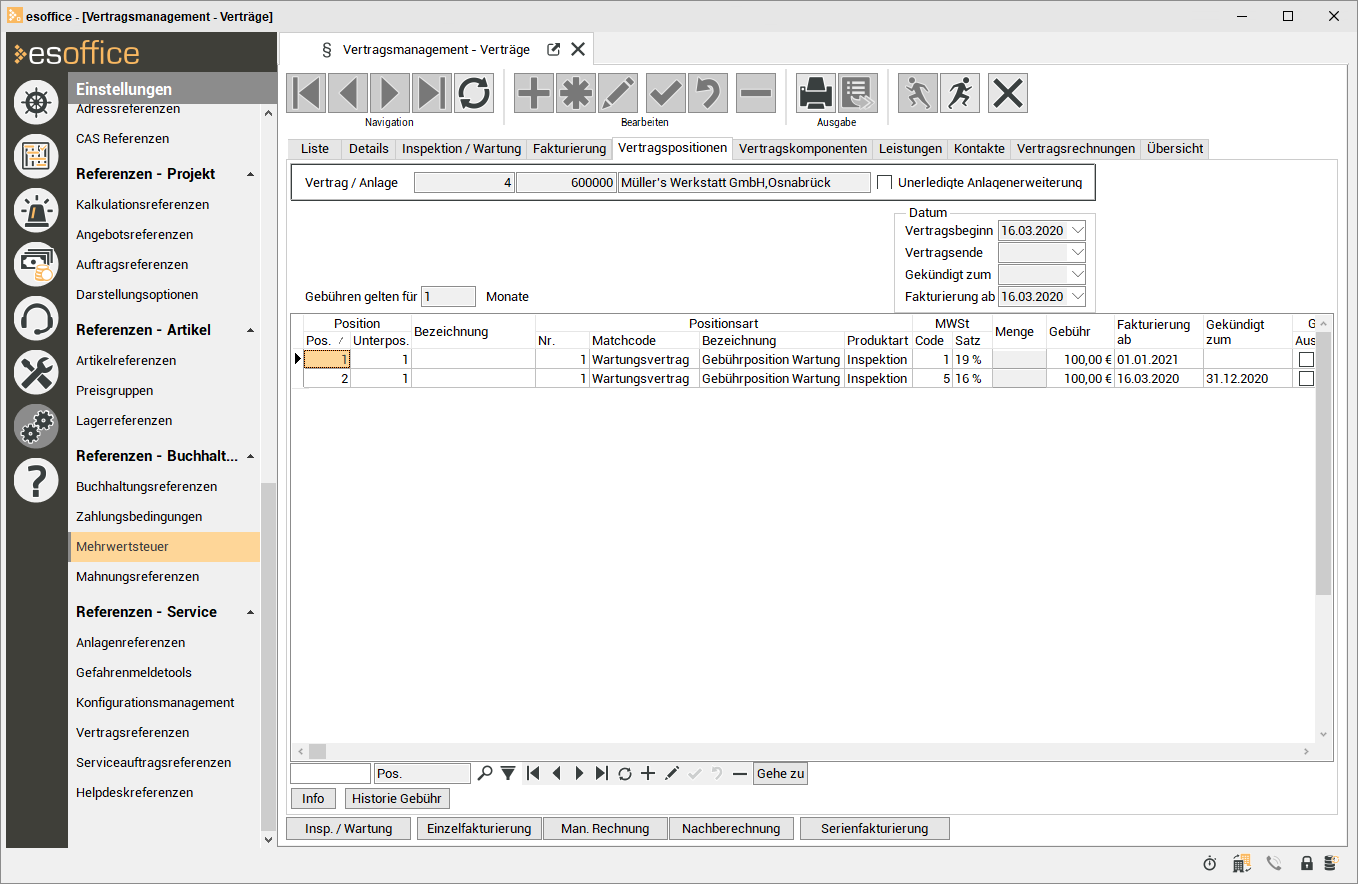Screen dimensions: 1358x895
Task: Click the large X toolbar icon
Action: tap(1008, 93)
